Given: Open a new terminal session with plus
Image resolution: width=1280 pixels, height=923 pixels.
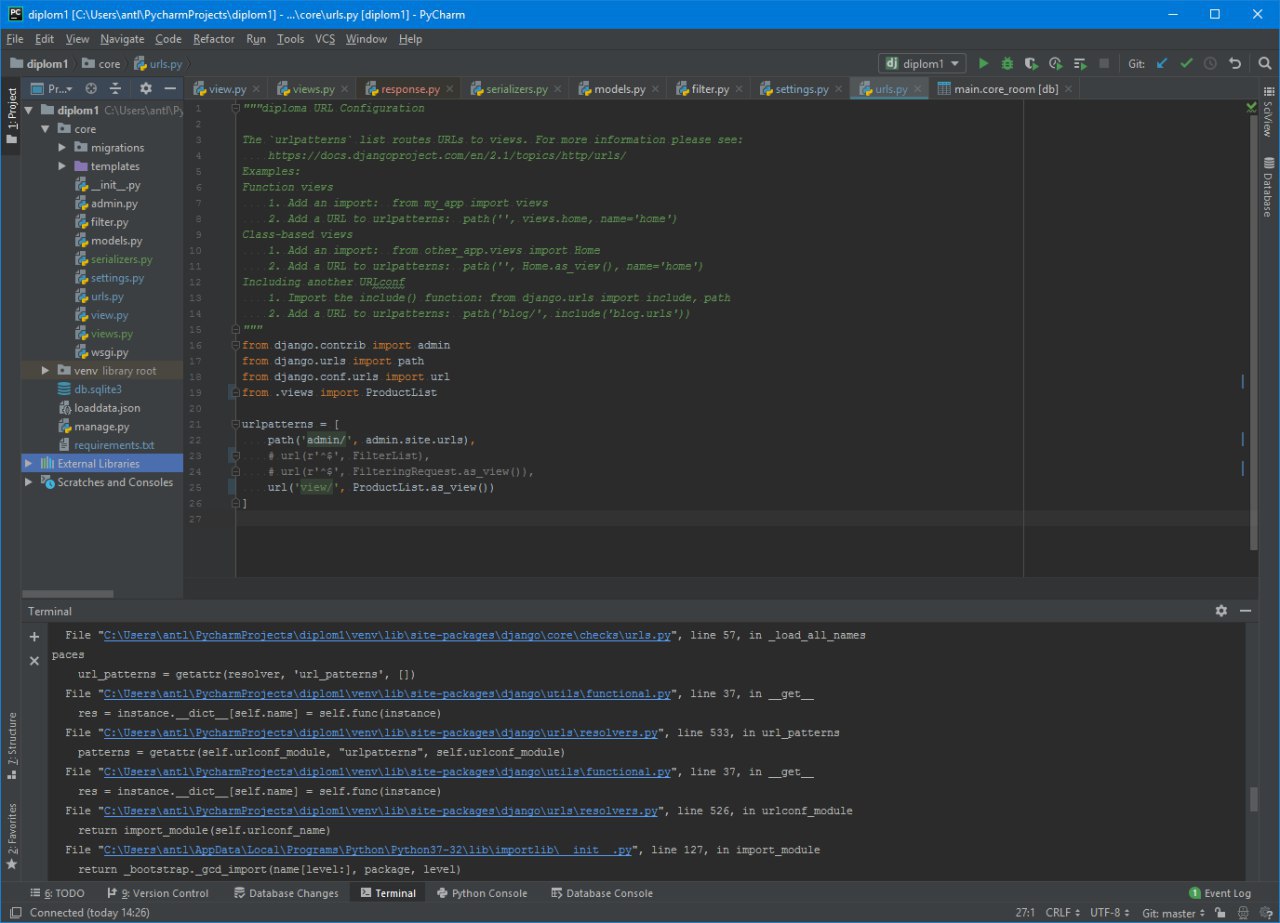Looking at the screenshot, I should point(35,637).
